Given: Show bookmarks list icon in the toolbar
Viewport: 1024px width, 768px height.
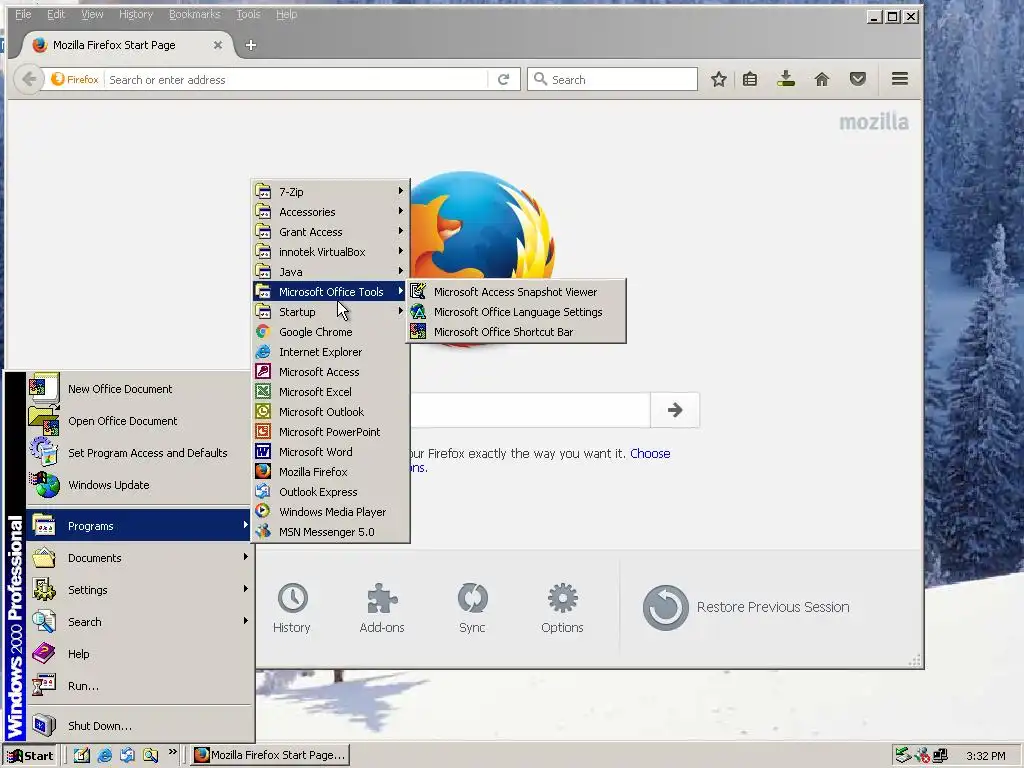Looking at the screenshot, I should click(x=750, y=80).
